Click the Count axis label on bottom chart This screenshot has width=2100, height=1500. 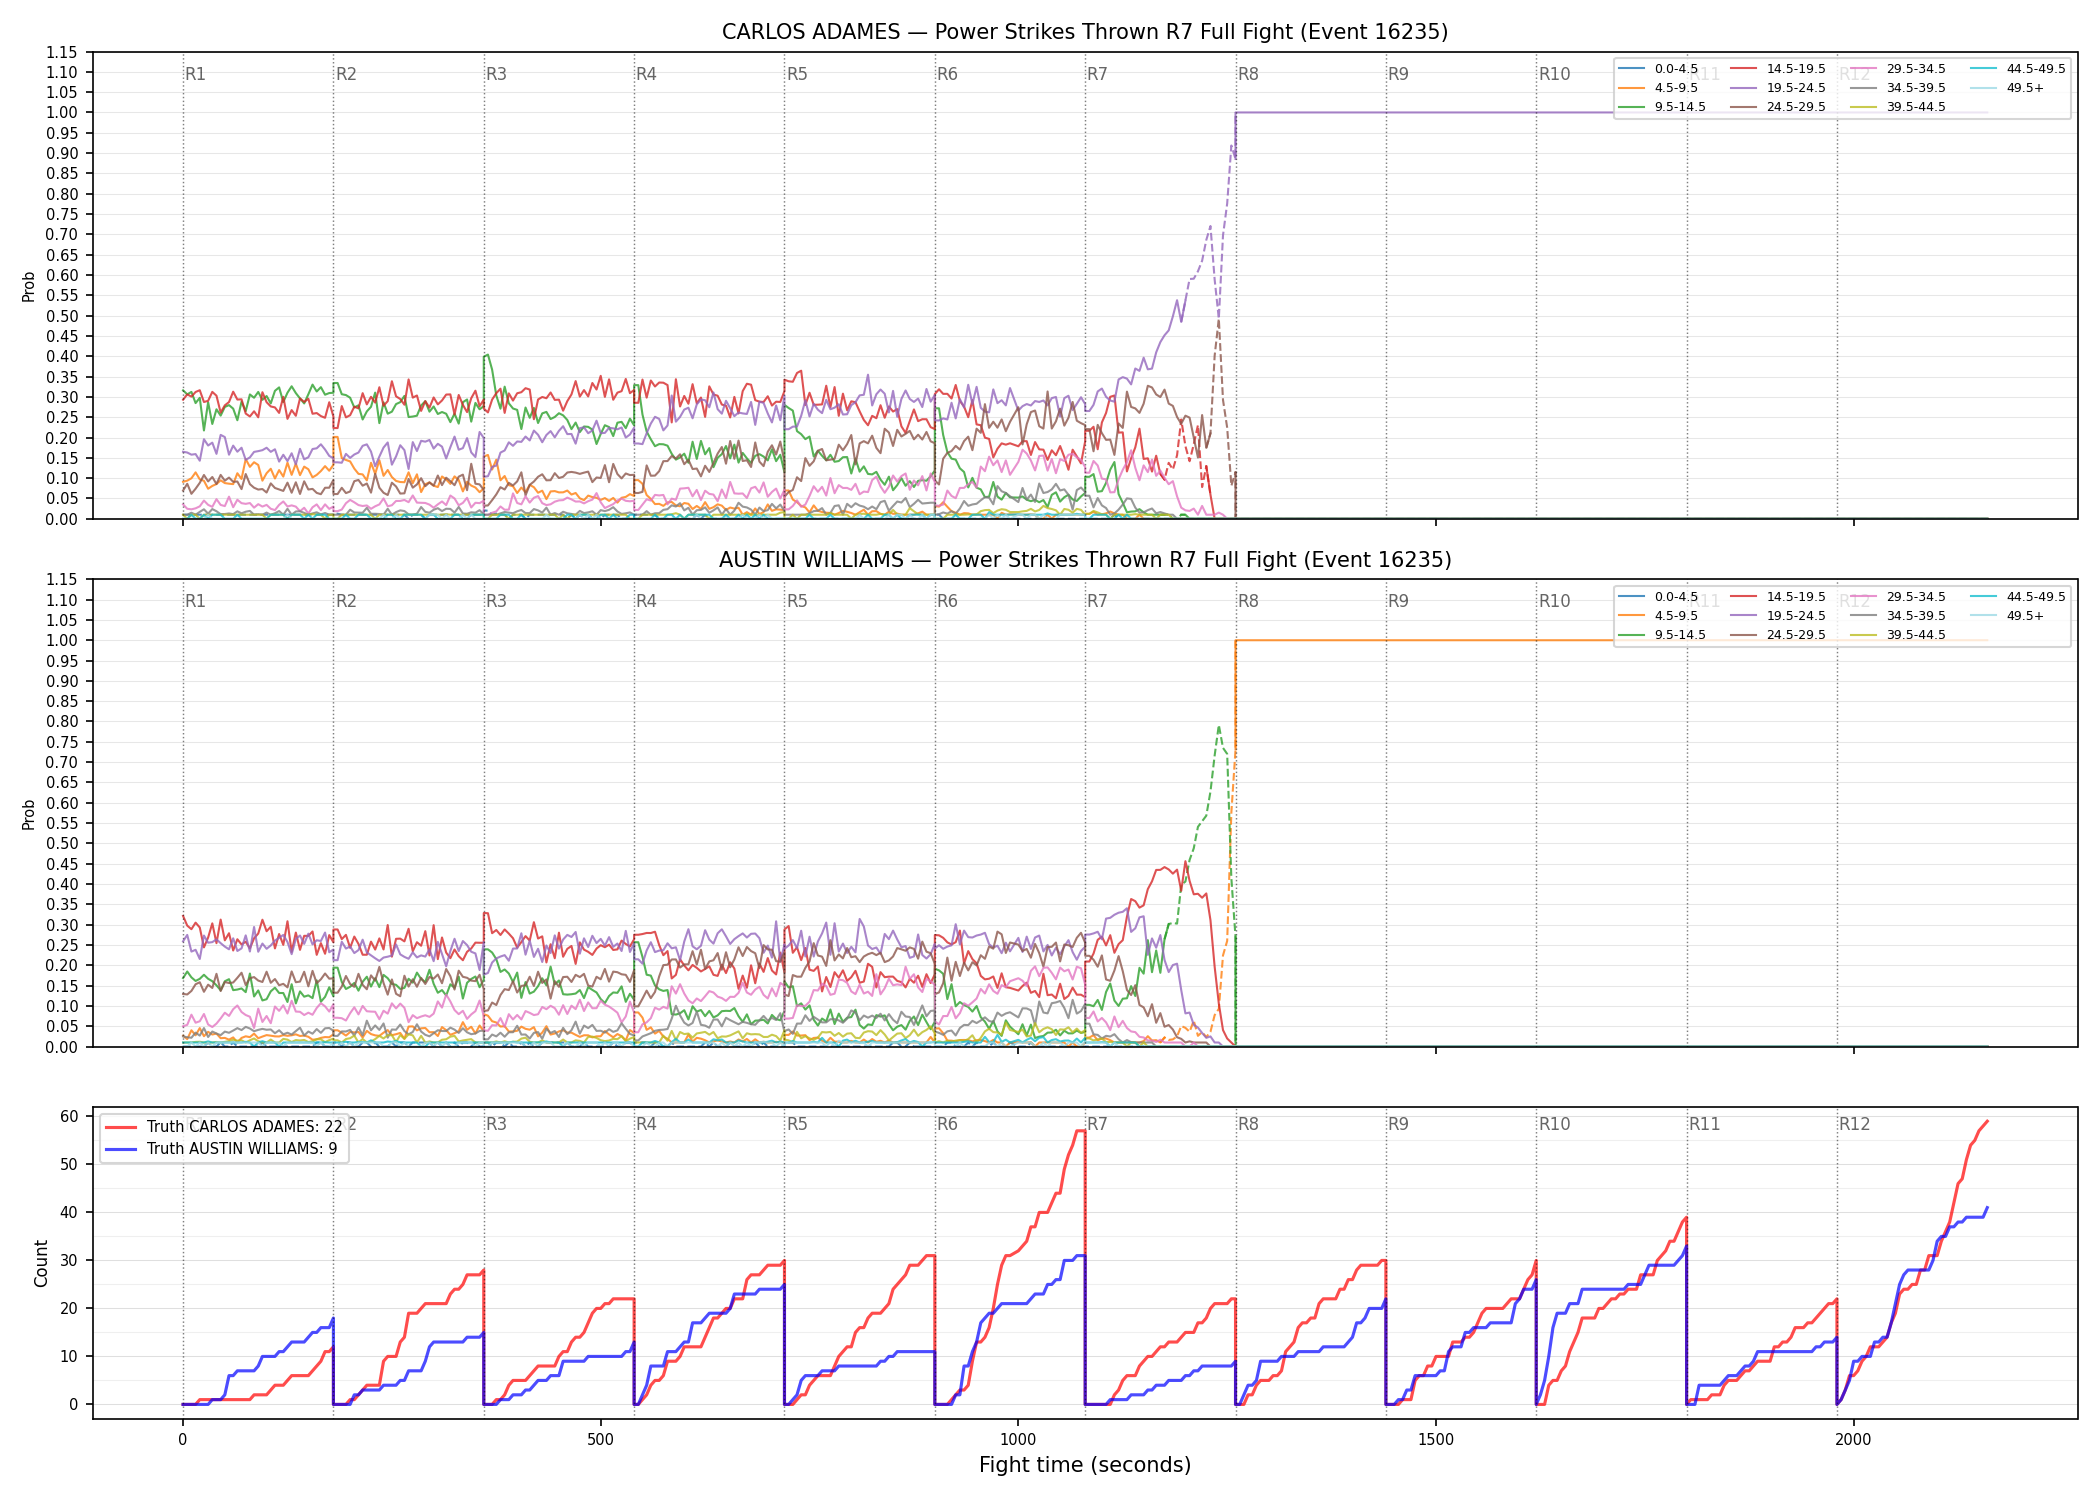[x=41, y=1263]
